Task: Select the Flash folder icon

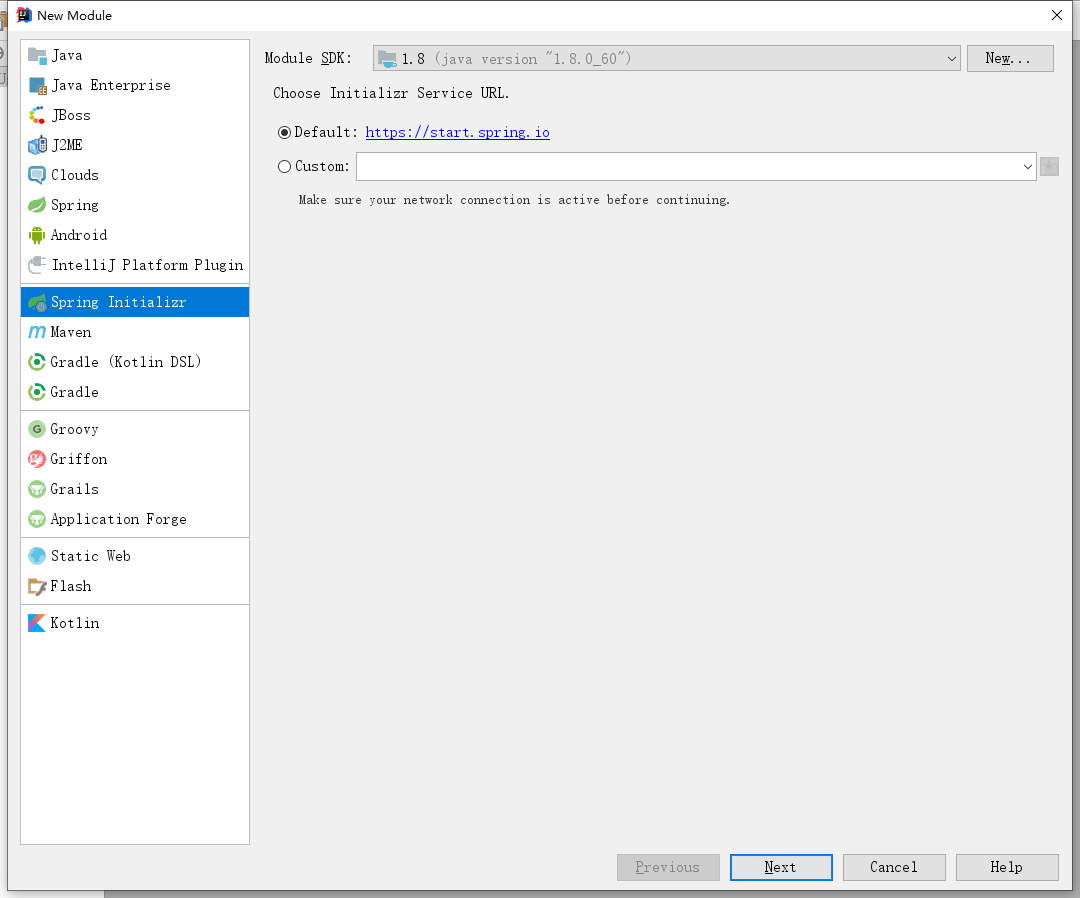Action: click(x=37, y=586)
